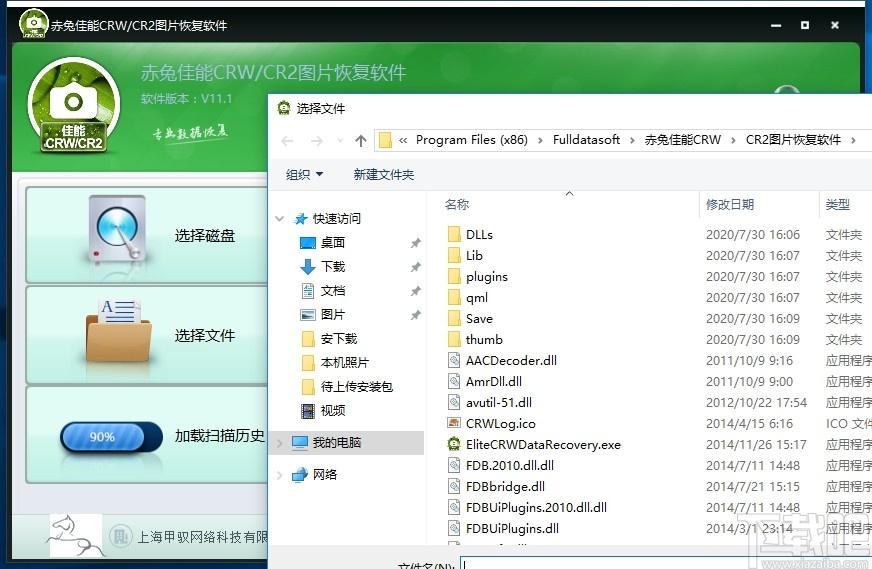The height and width of the screenshot is (569, 872).
Task: Select file FDB.2010.dll.dll
Action: (510, 466)
